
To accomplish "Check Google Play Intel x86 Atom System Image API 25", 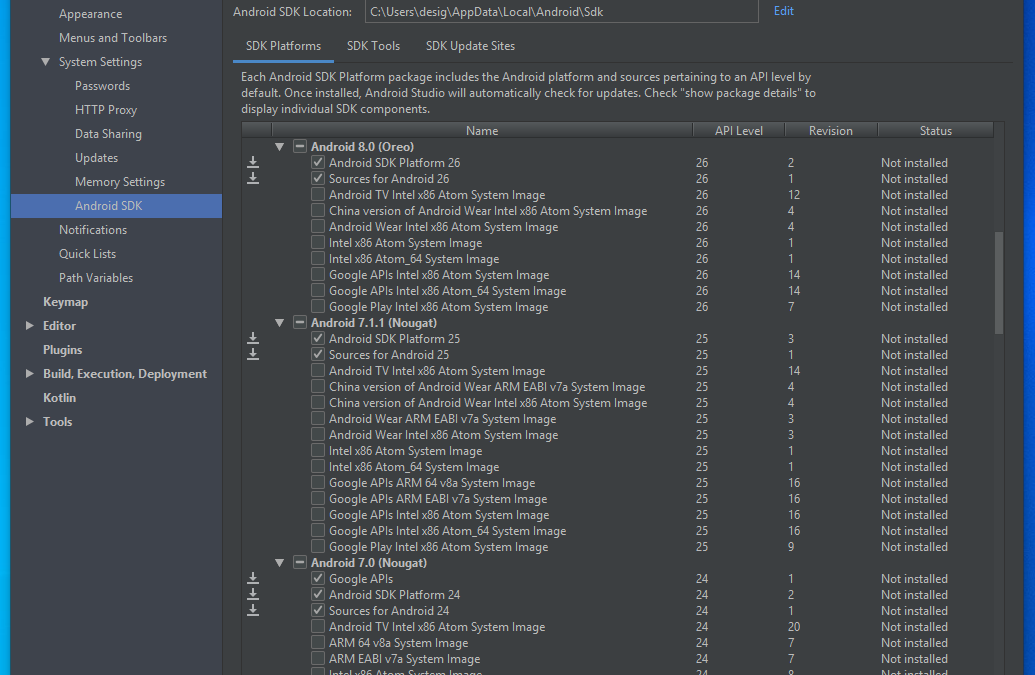I will (318, 547).
